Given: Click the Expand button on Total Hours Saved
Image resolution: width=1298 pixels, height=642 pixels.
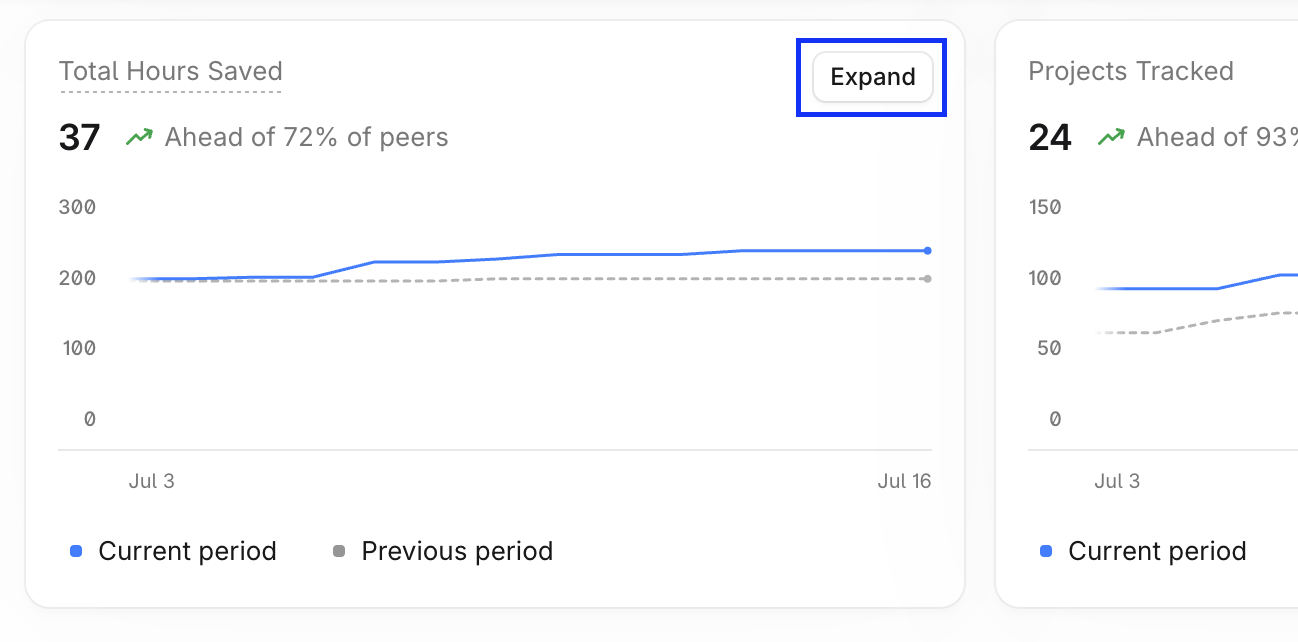Looking at the screenshot, I should (872, 77).
